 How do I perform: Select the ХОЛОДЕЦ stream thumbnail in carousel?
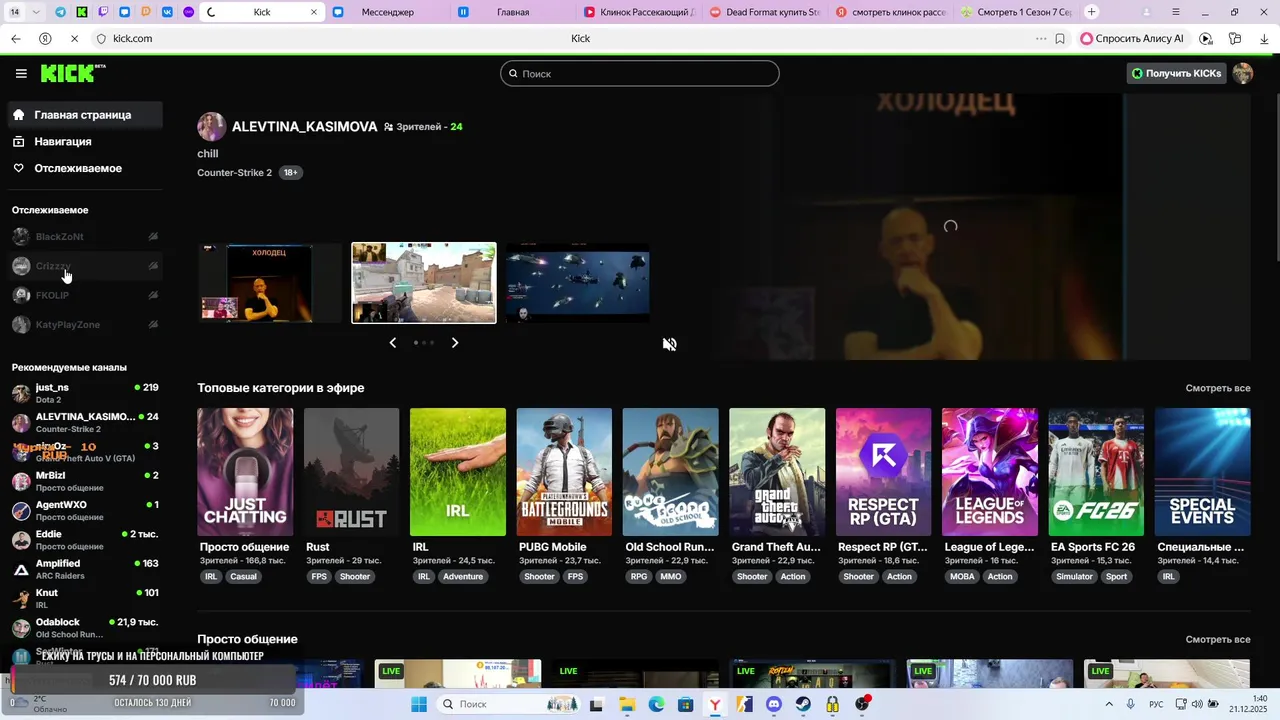coord(269,283)
